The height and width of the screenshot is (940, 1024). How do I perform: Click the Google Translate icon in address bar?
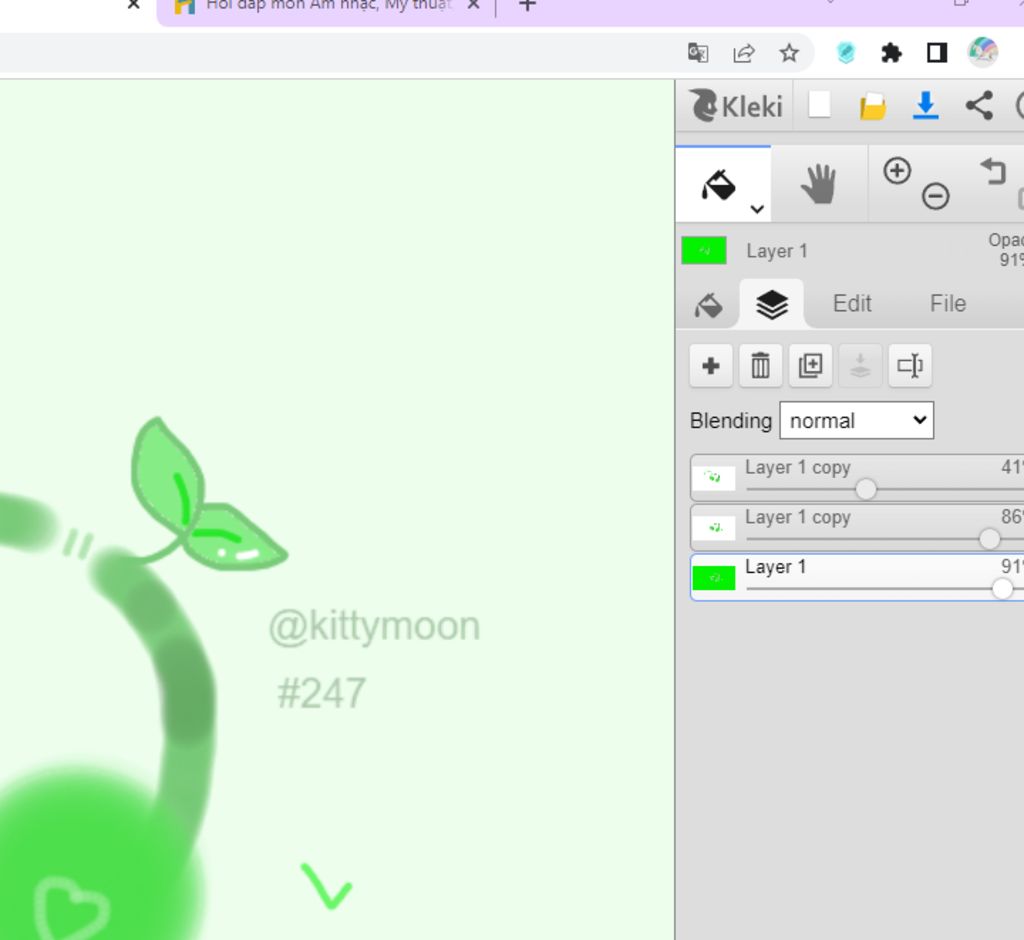[697, 52]
